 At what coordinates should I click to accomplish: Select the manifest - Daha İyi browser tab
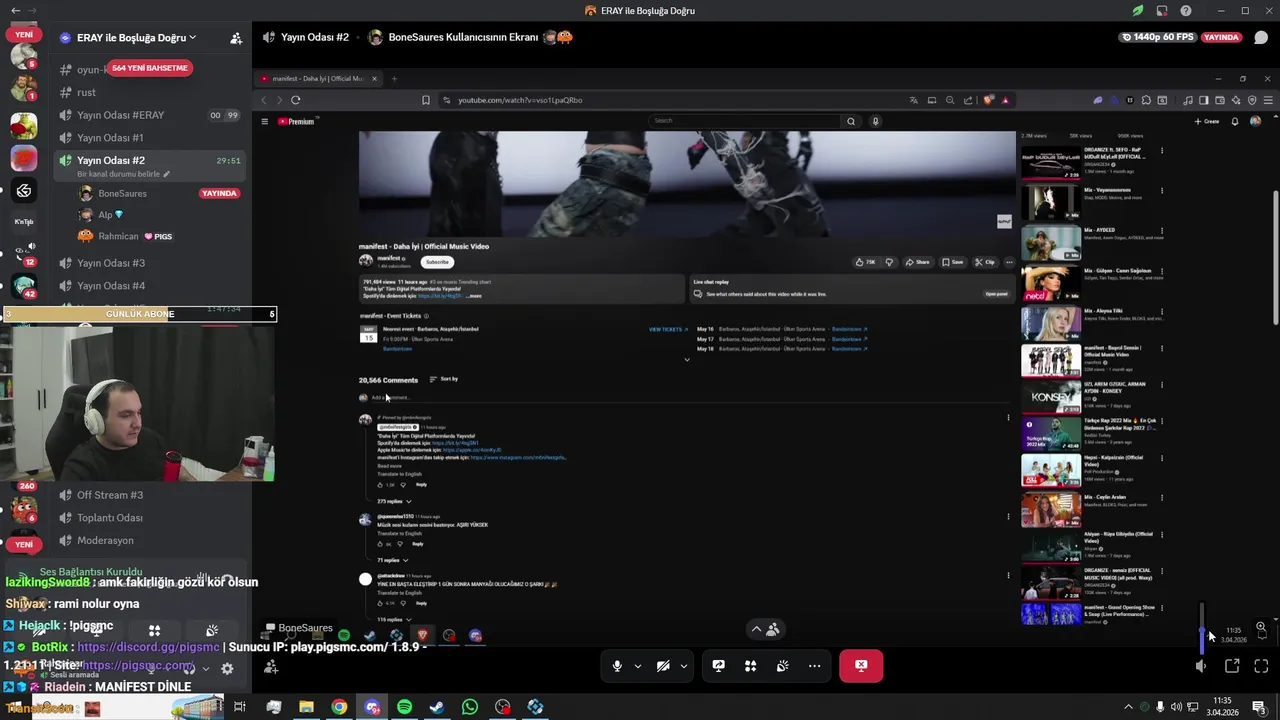[x=318, y=79]
